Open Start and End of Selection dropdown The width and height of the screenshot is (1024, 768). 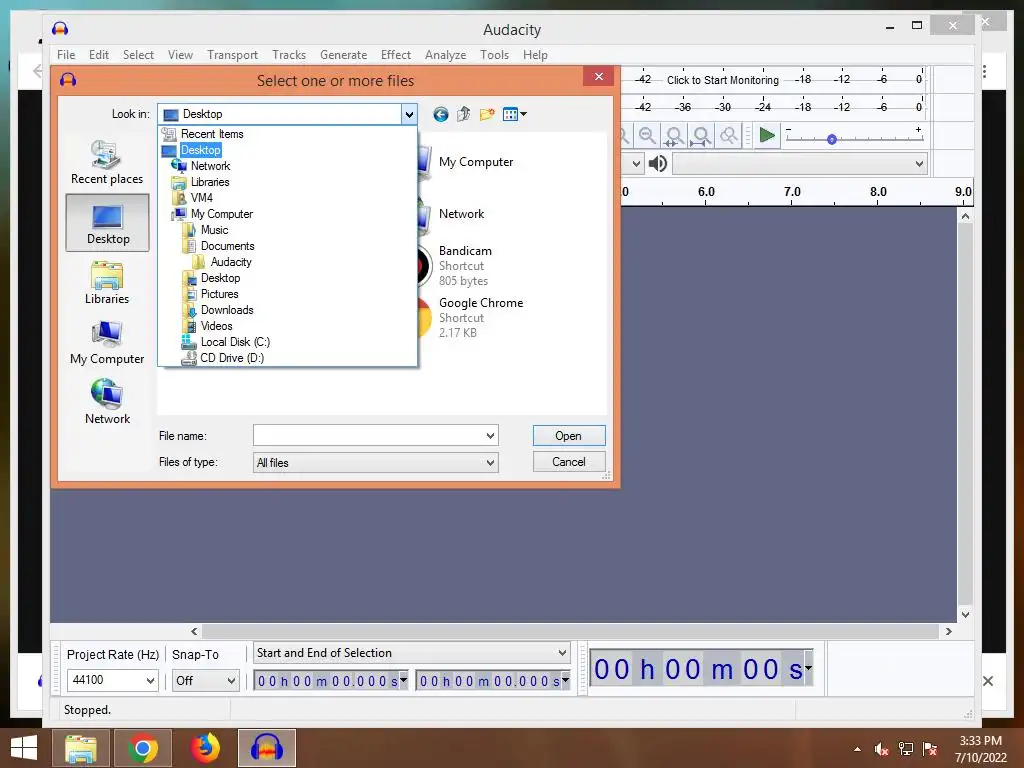pyautogui.click(x=411, y=652)
